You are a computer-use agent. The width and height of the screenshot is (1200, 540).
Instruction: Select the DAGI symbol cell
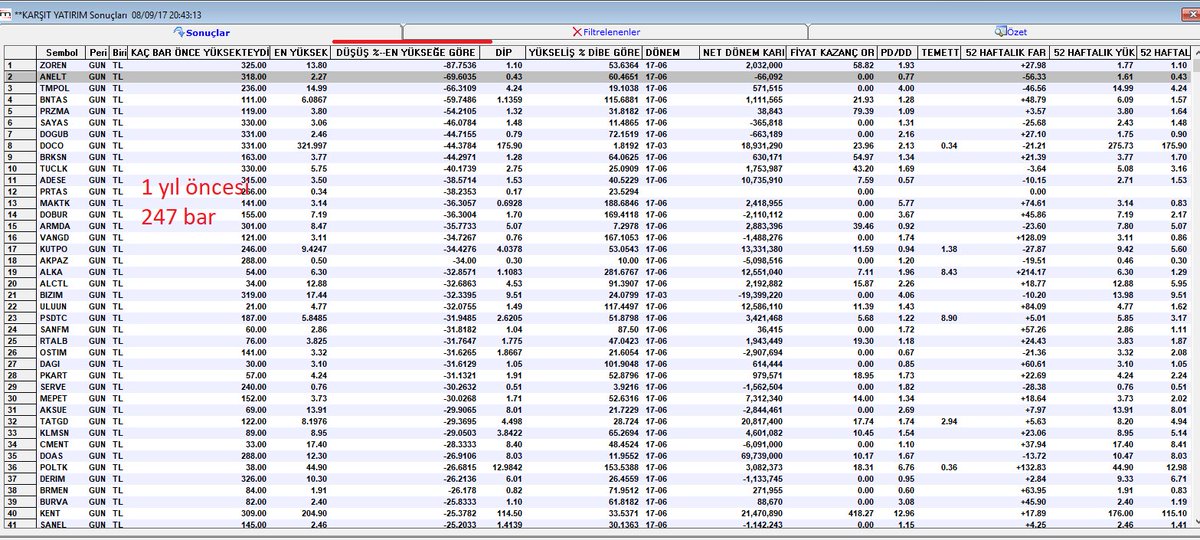click(x=61, y=366)
